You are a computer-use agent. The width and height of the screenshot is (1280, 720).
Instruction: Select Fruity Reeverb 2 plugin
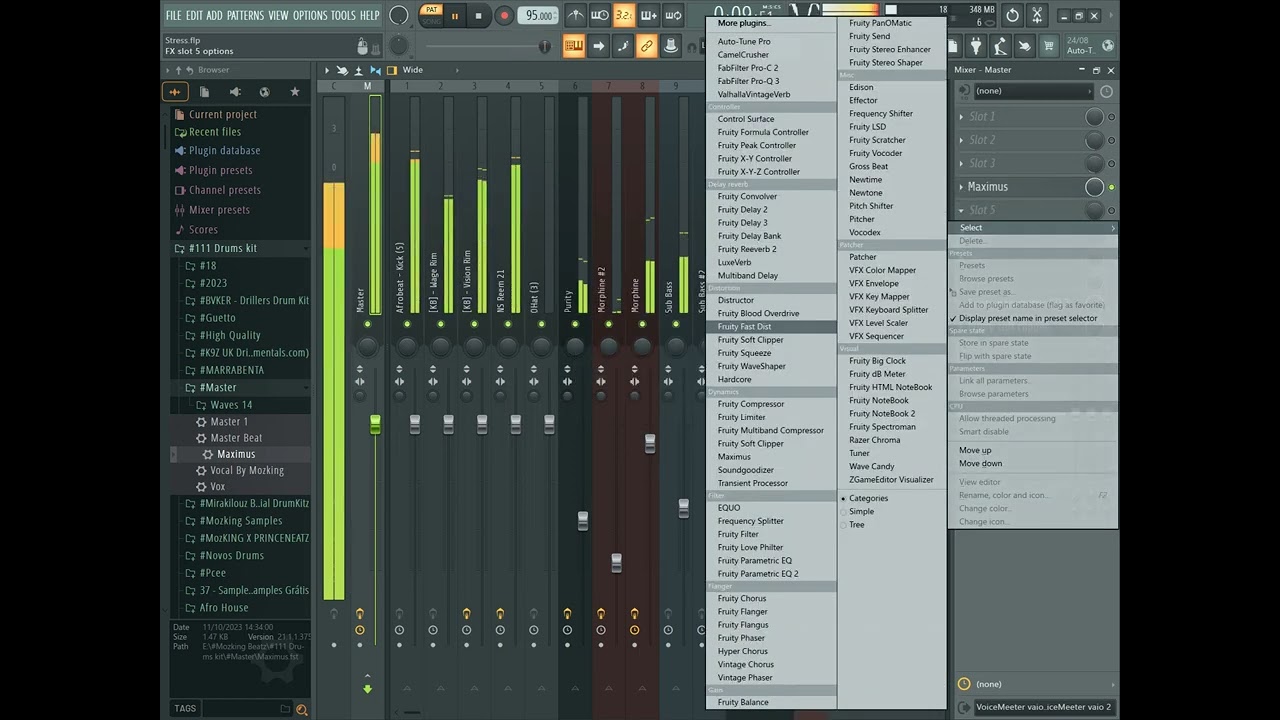747,250
